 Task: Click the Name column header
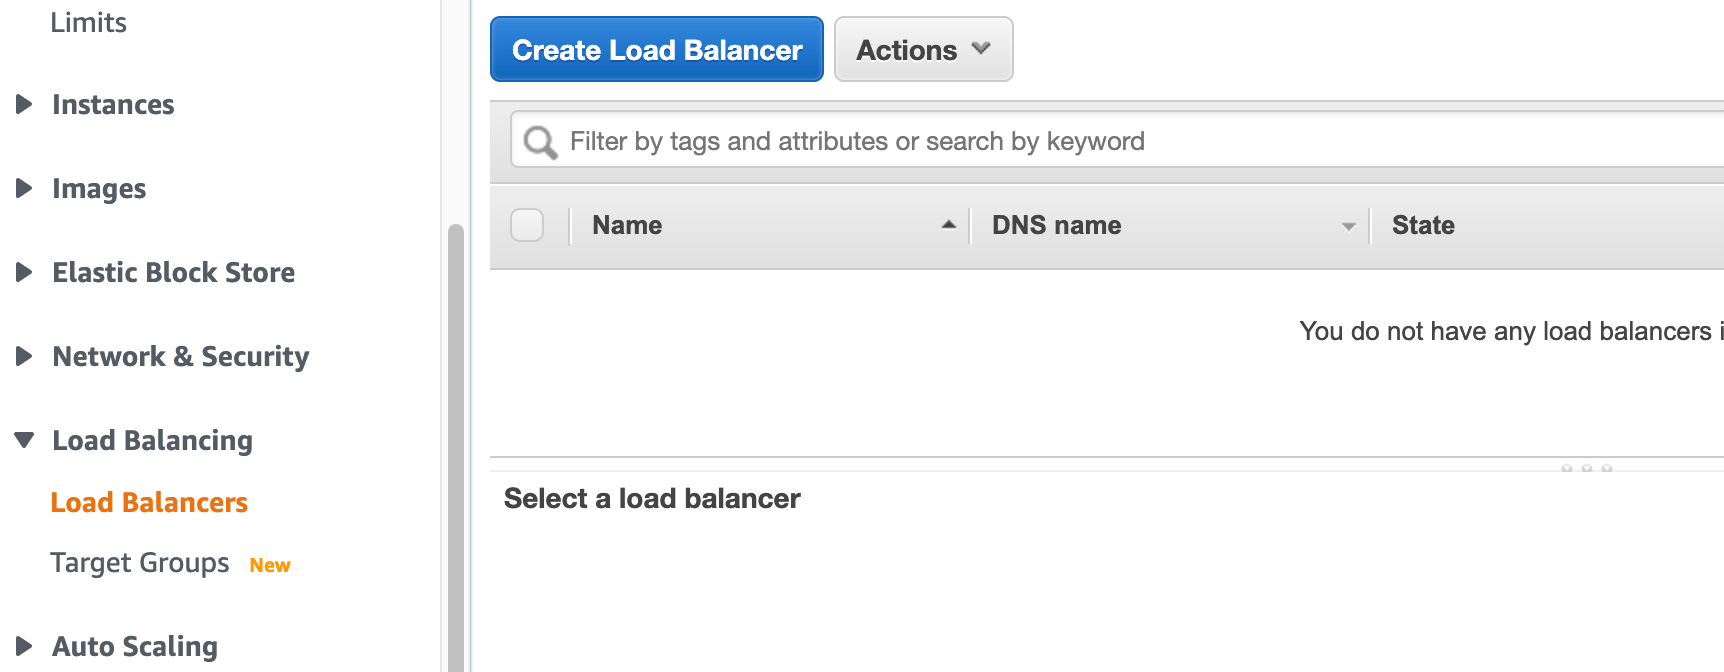click(x=627, y=225)
